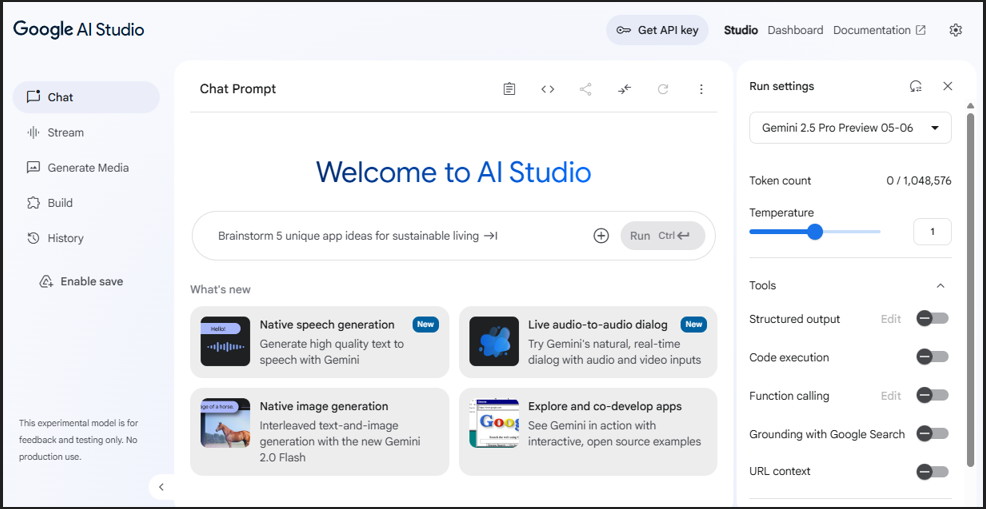Screen dimensions: 986x509
Task: Click the New badge on Live audio-to-audio dialog
Action: 694,325
